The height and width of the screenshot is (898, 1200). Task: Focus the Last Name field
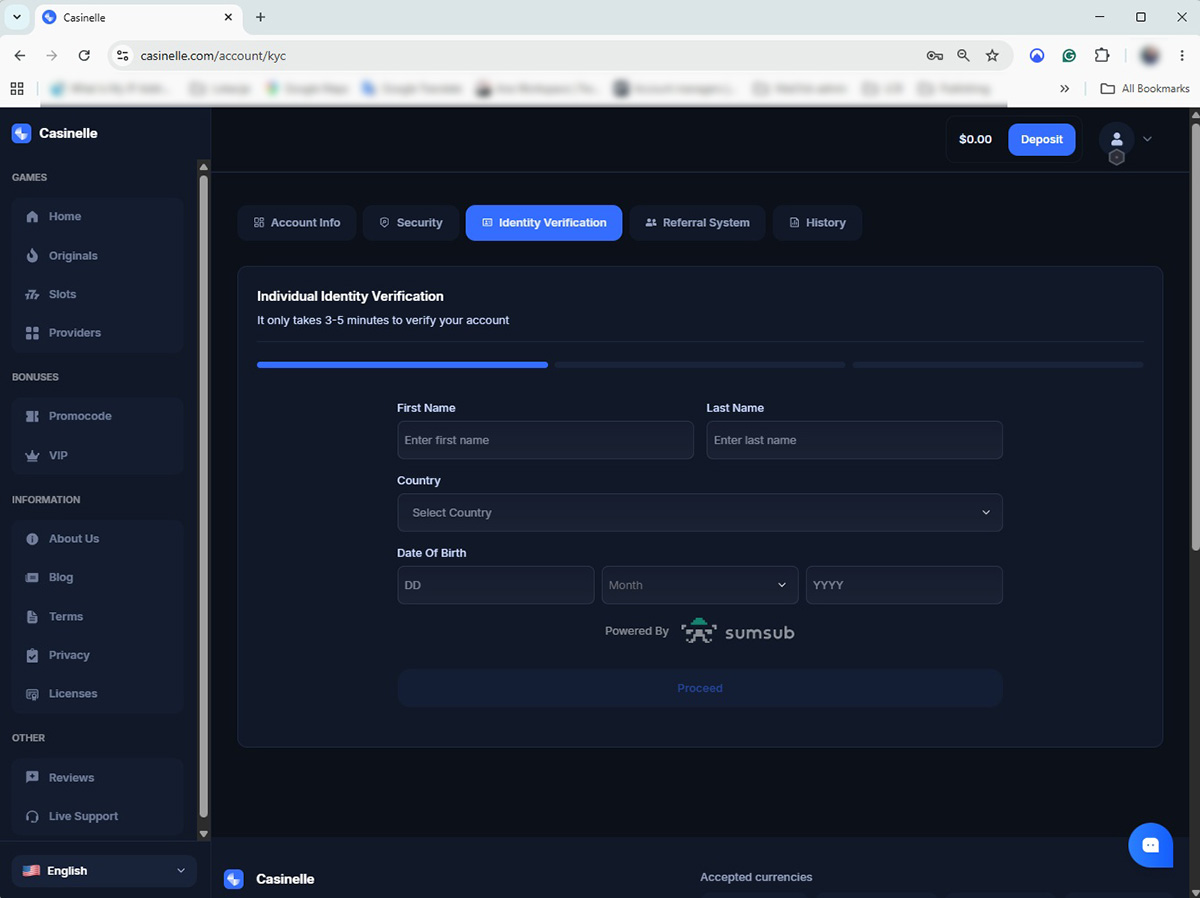click(854, 440)
